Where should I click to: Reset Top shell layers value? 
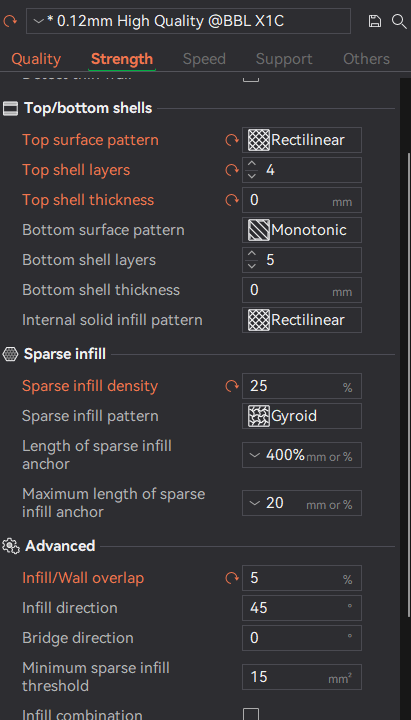point(232,170)
